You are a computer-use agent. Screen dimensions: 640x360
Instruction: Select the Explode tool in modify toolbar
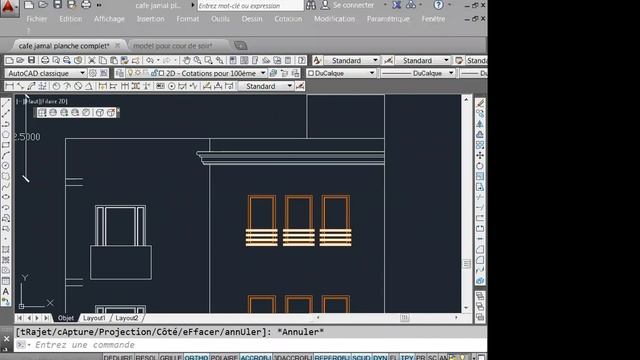tap(480, 281)
